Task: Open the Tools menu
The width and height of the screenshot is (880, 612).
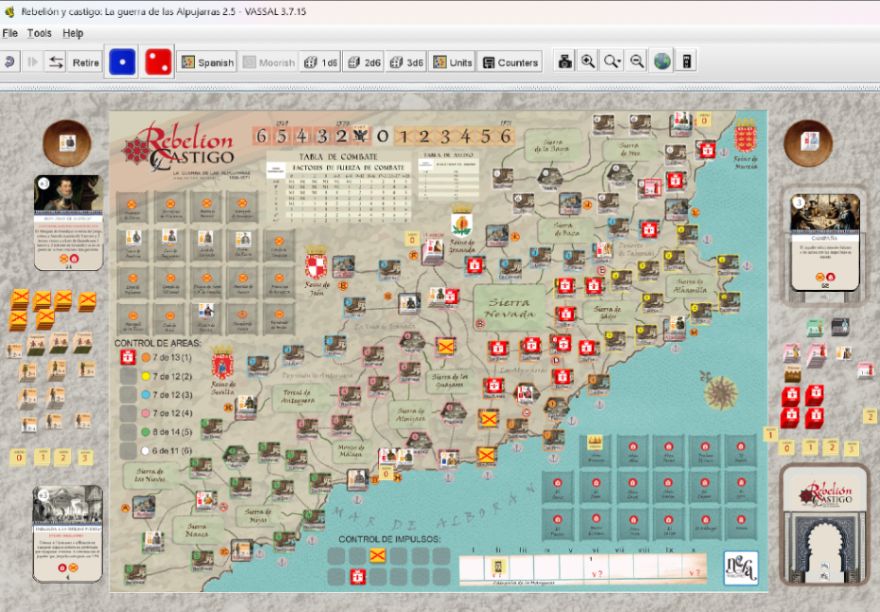Action: pyautogui.click(x=39, y=33)
